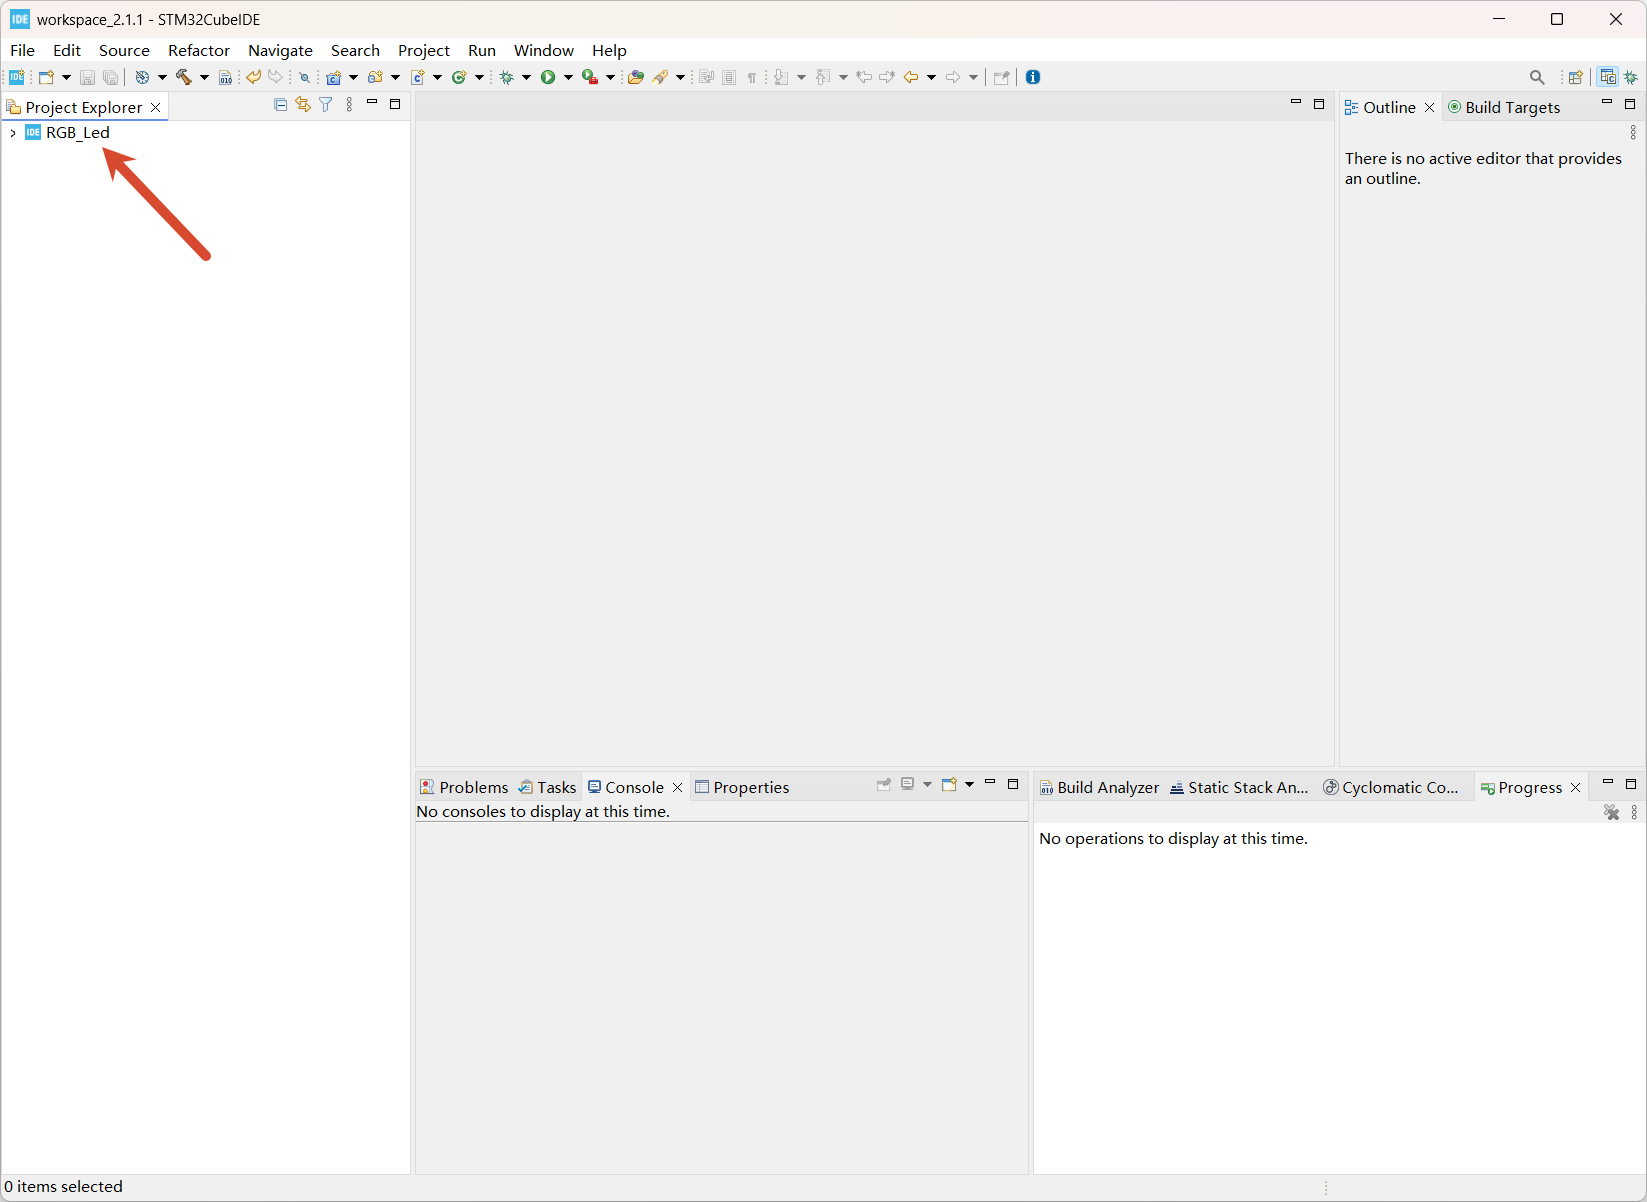Open Outline view menu dots
The height and width of the screenshot is (1202, 1647).
tap(1633, 132)
